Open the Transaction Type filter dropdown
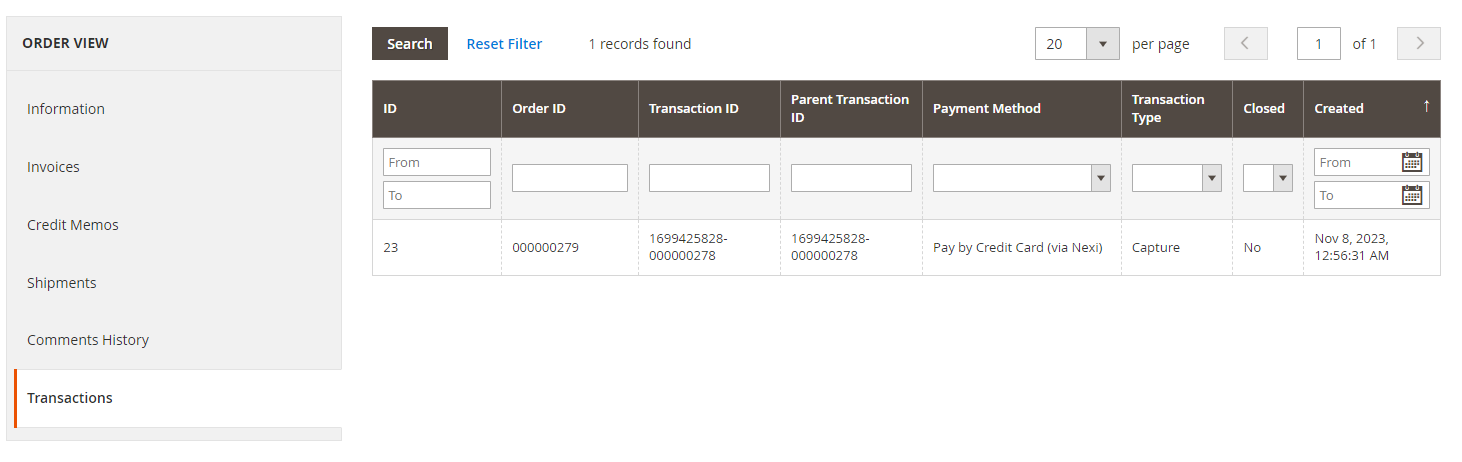This screenshot has width=1462, height=462. click(1212, 178)
